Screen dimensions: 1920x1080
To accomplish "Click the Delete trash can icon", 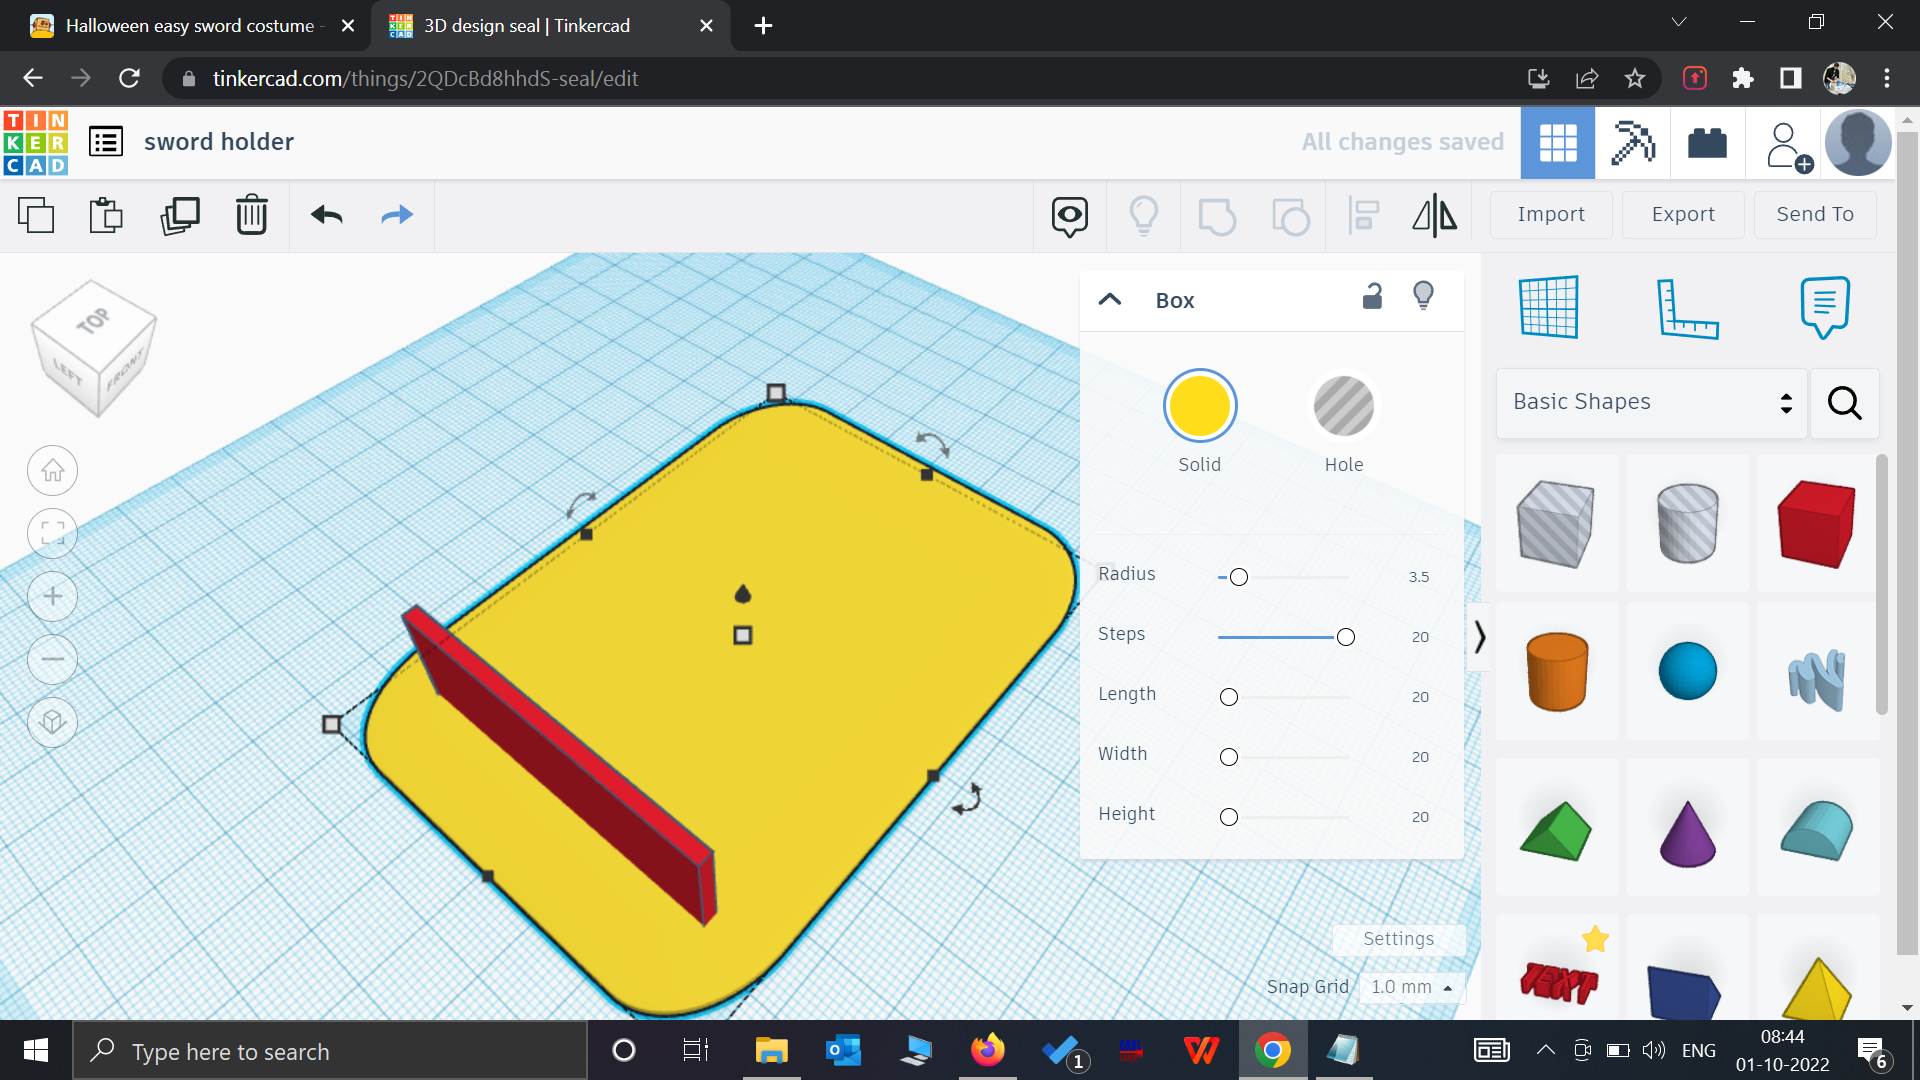I will pos(251,215).
